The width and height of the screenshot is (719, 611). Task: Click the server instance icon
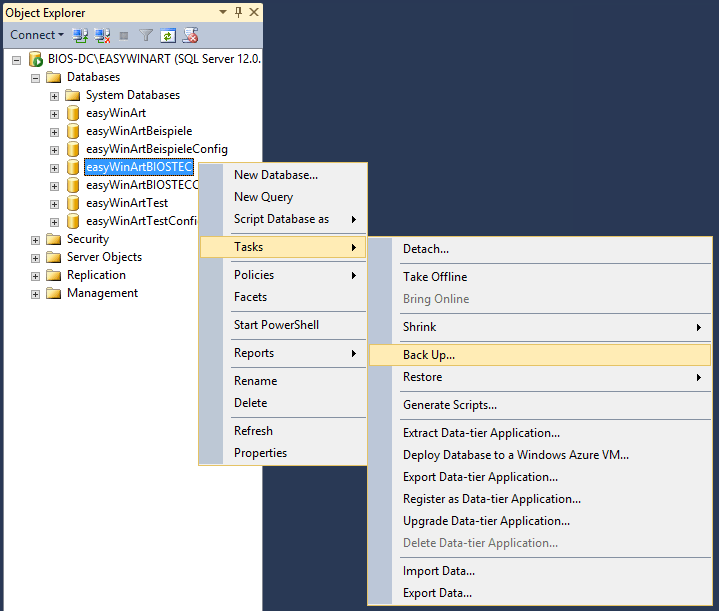coord(36,59)
